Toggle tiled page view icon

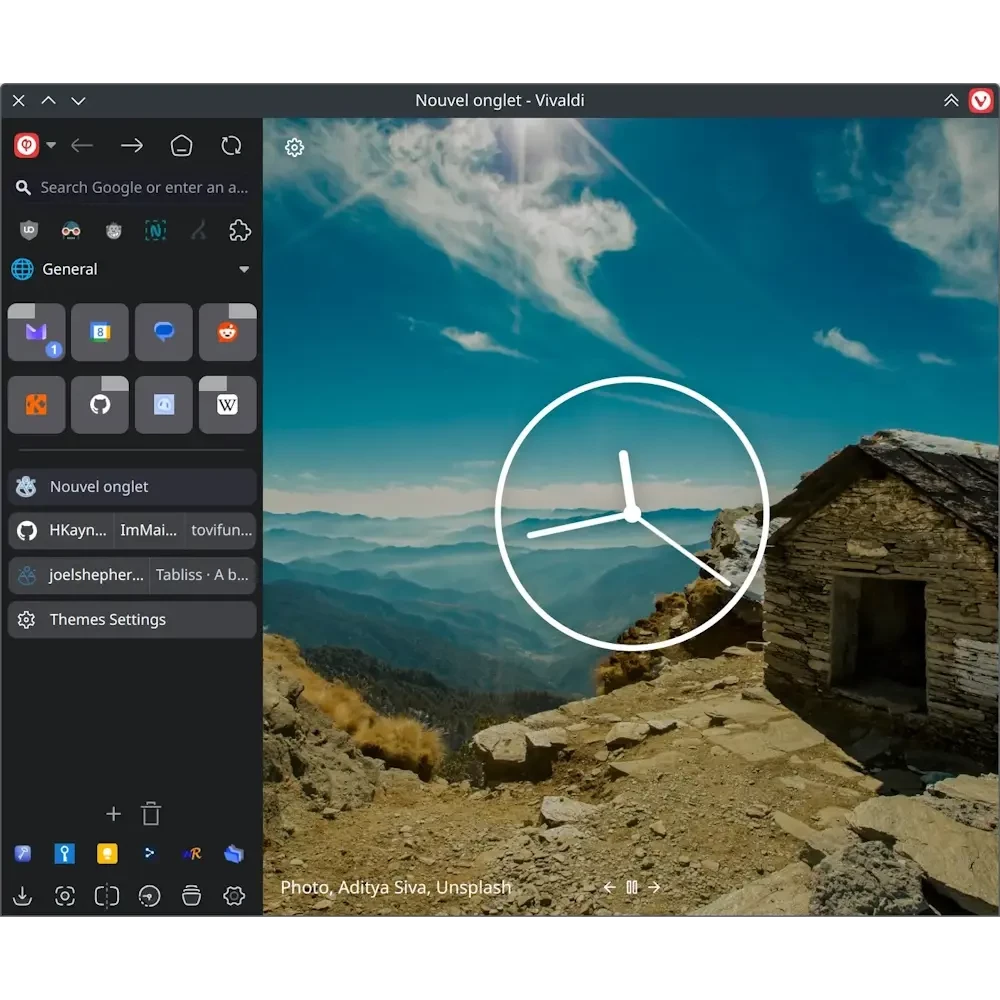point(107,897)
